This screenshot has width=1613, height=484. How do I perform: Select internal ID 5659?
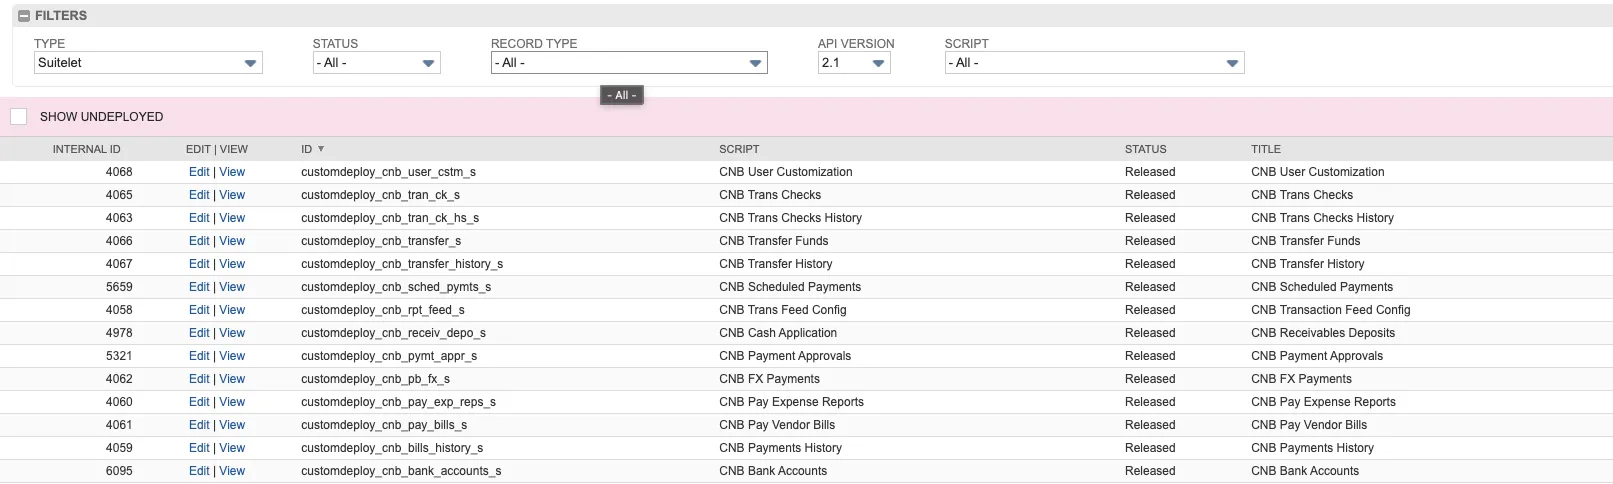click(119, 287)
